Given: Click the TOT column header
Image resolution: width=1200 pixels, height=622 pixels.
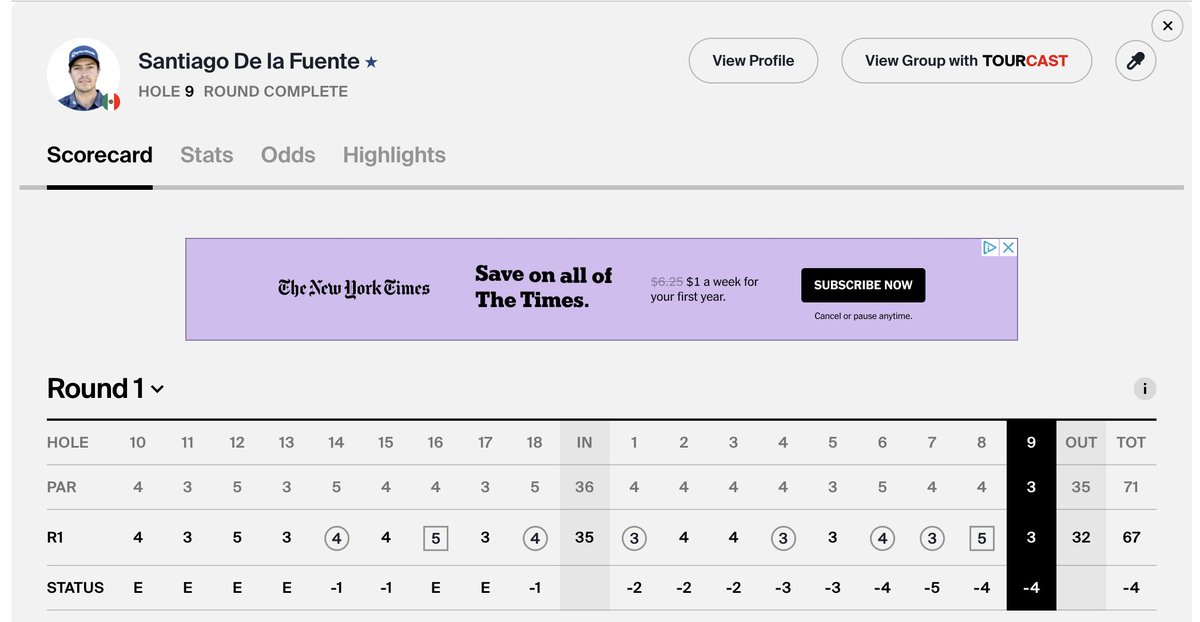Looking at the screenshot, I should [1131, 443].
